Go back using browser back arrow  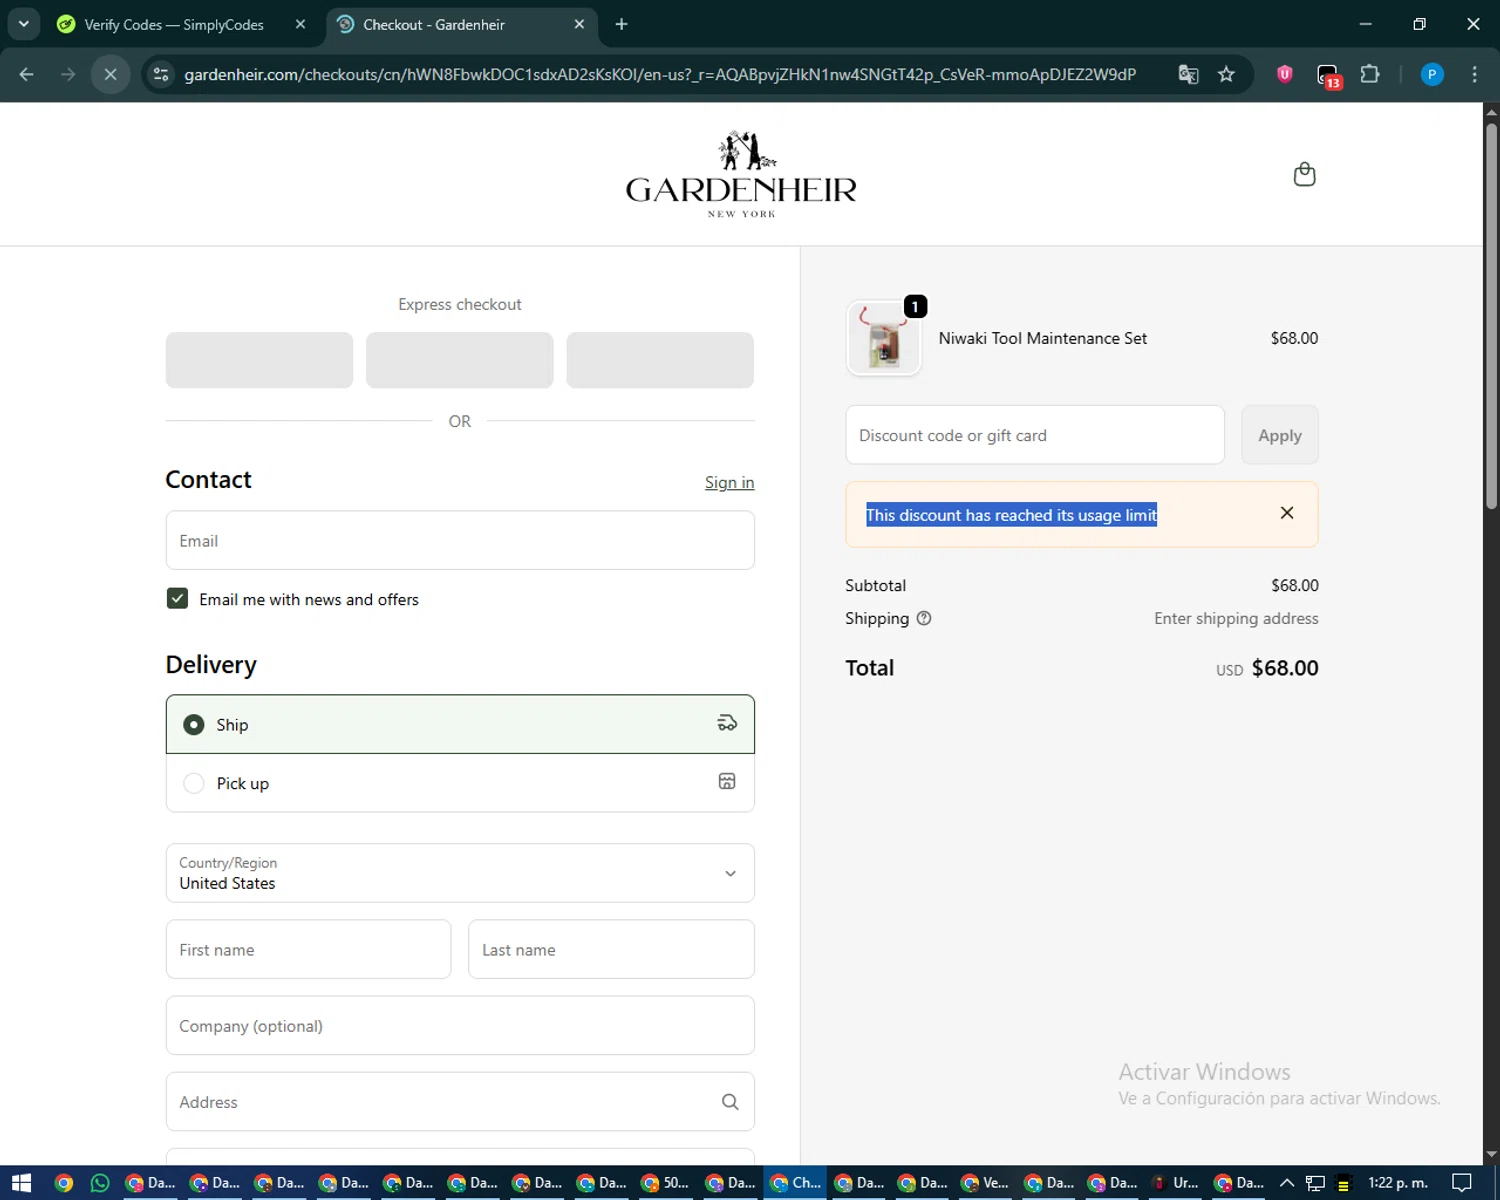pos(27,74)
